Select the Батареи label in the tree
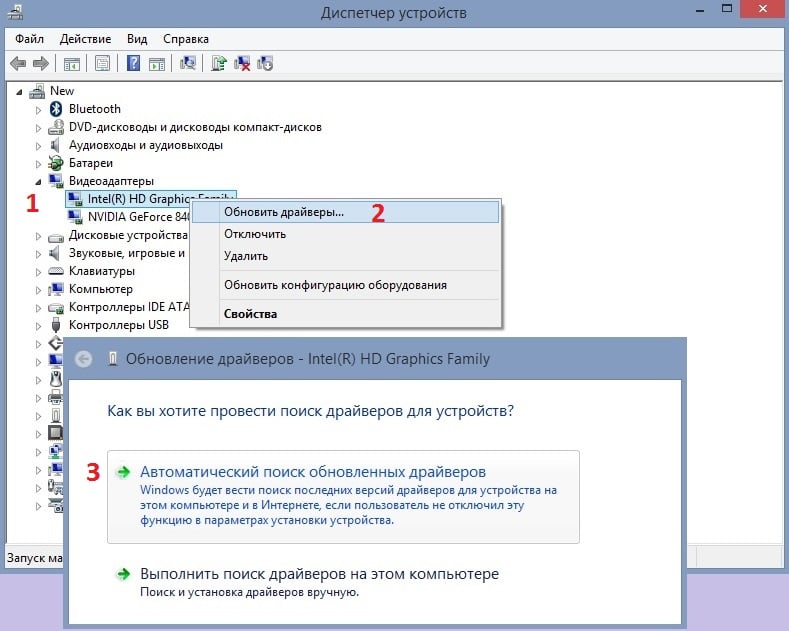 coord(91,163)
